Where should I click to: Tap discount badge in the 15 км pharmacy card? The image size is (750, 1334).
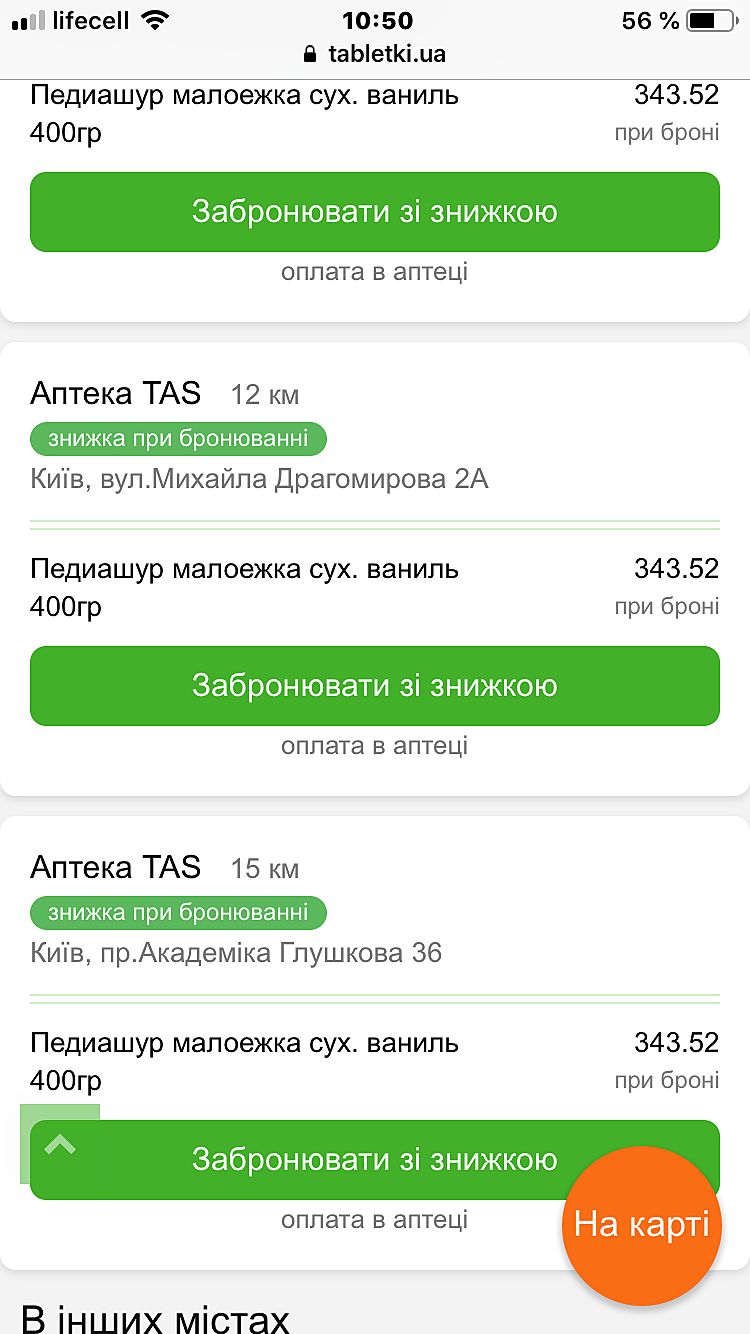178,913
